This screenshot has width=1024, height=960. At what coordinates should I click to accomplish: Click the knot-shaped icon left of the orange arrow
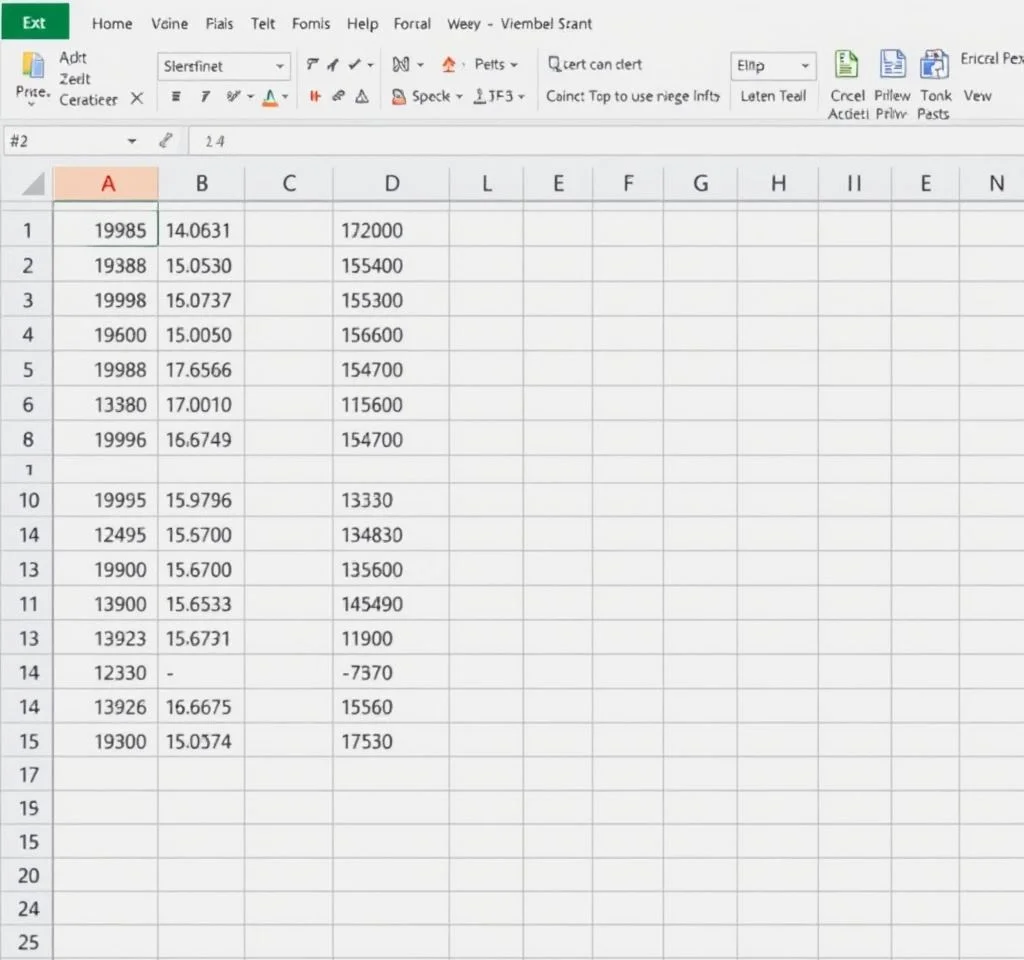(x=400, y=64)
